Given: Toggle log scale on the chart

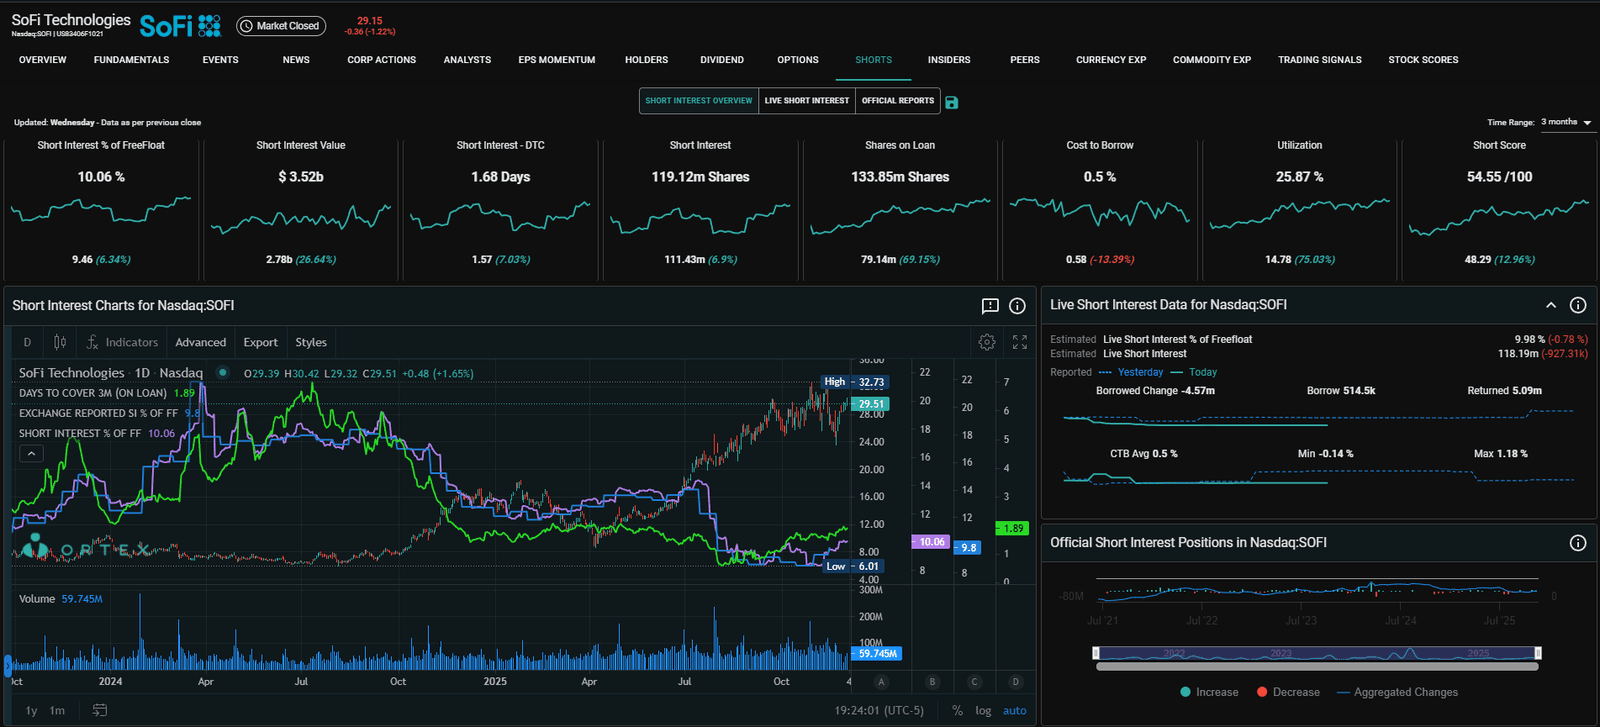Looking at the screenshot, I should [x=983, y=710].
